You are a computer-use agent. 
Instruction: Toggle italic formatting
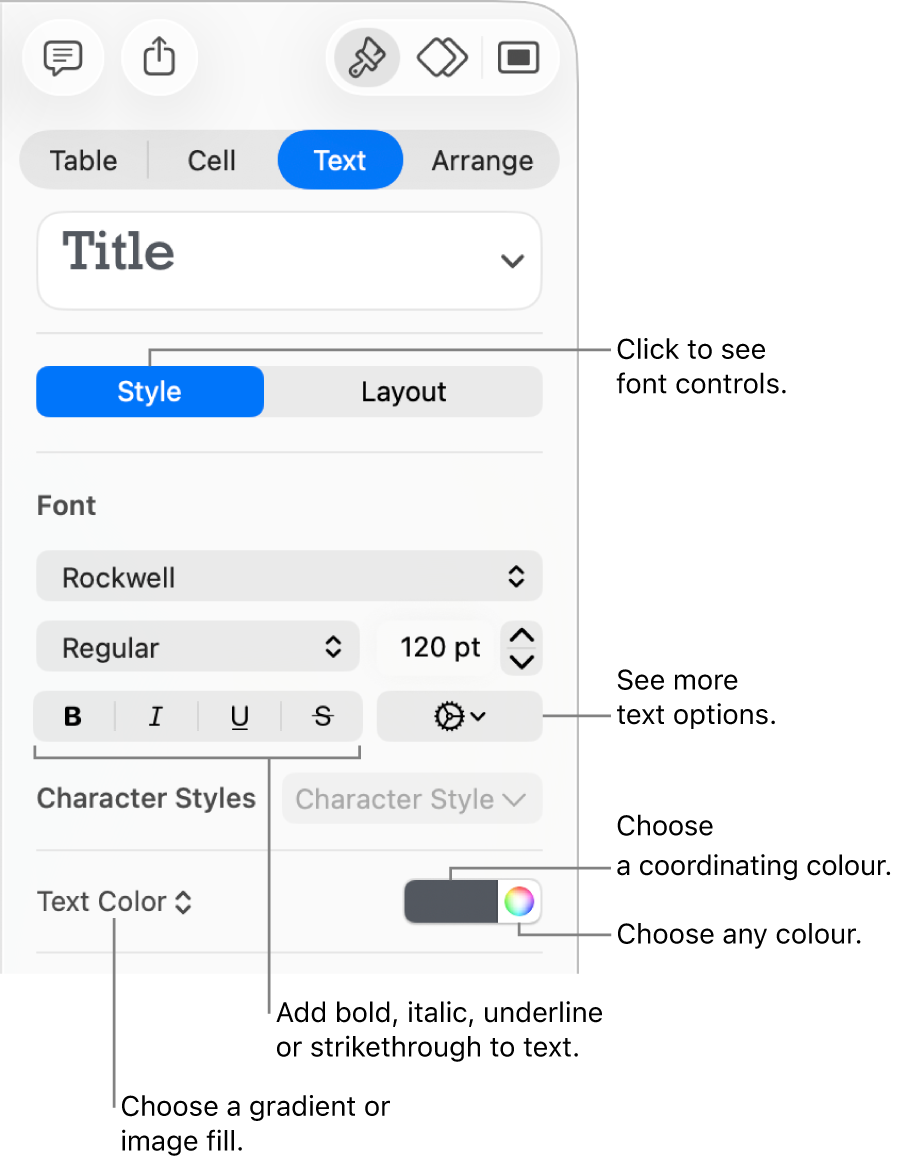(156, 716)
